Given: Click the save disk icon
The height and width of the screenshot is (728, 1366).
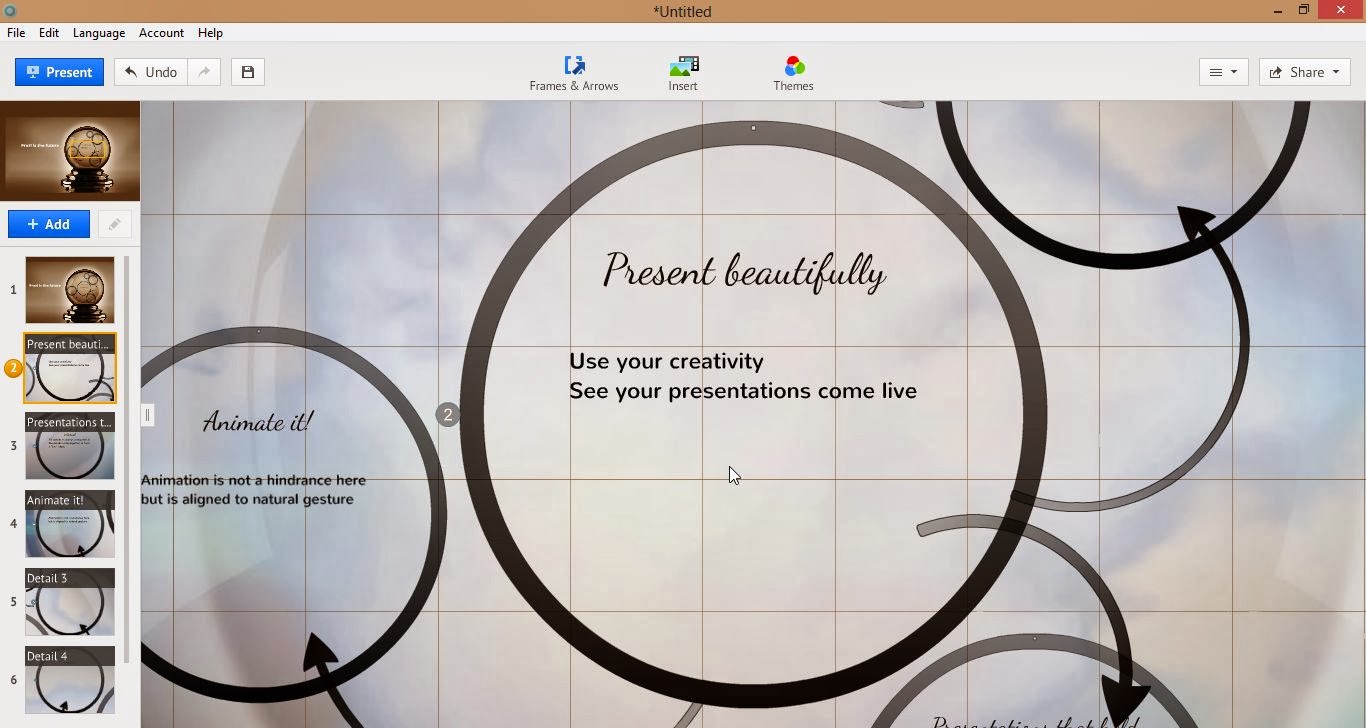Looking at the screenshot, I should [x=248, y=72].
